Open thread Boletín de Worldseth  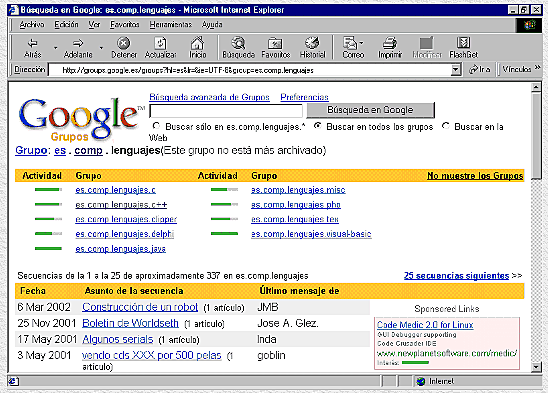130,323
